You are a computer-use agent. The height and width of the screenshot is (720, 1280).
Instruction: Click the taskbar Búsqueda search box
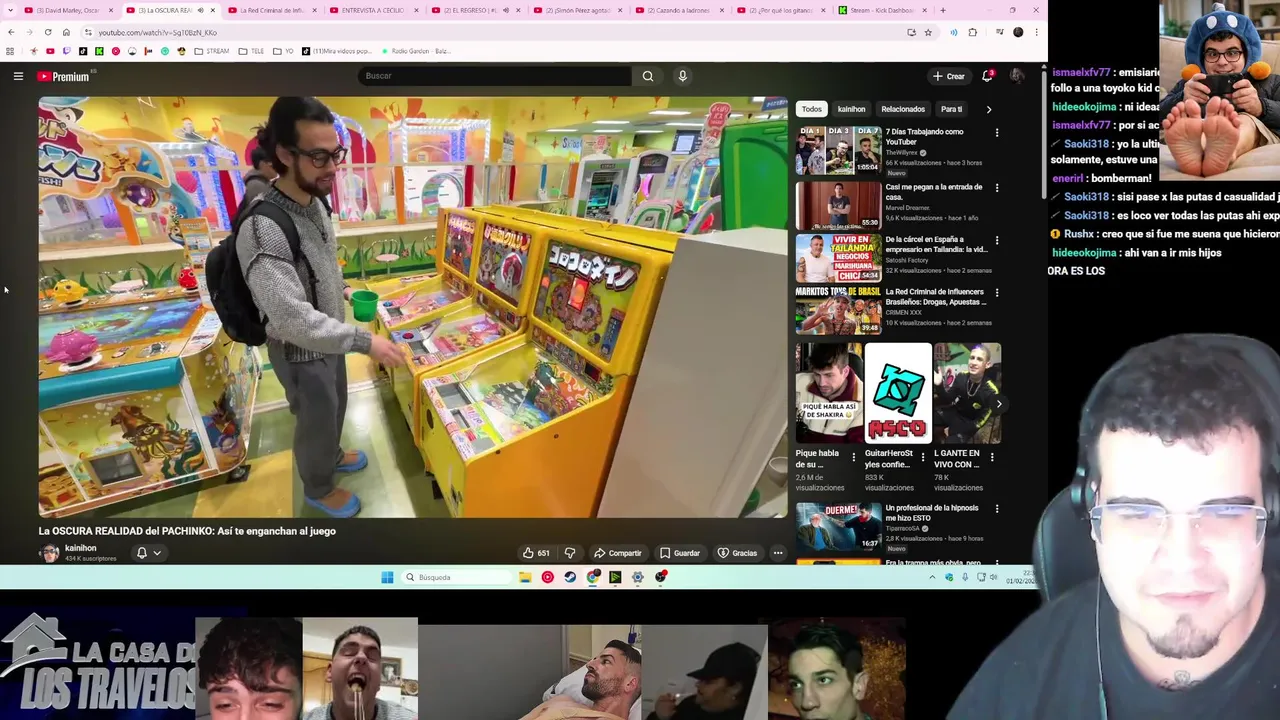coord(456,577)
